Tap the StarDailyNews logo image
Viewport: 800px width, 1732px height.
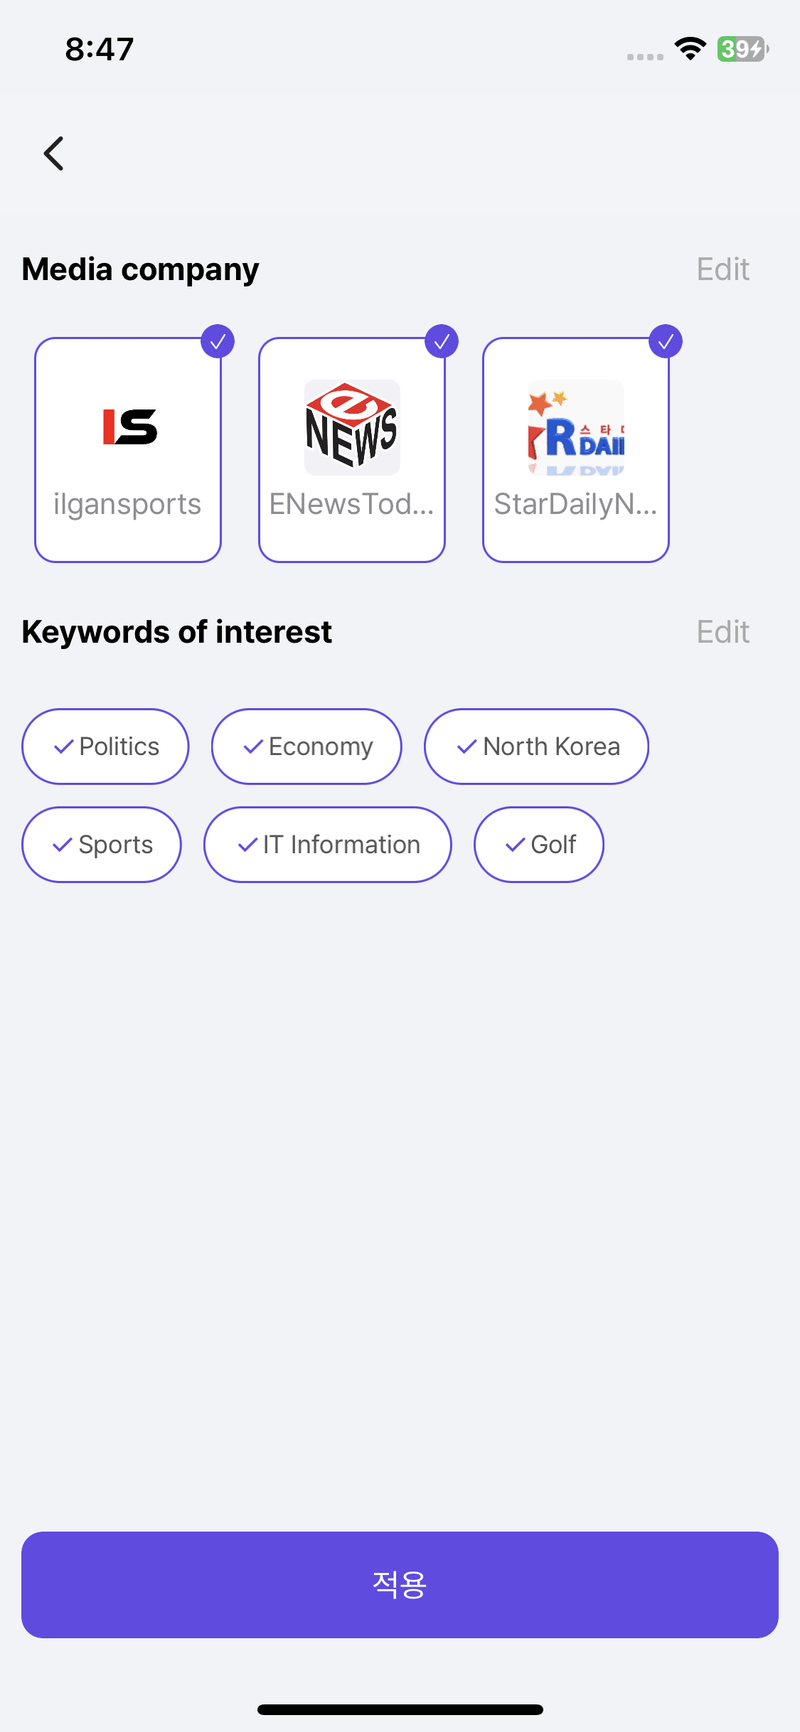pyautogui.click(x=576, y=427)
